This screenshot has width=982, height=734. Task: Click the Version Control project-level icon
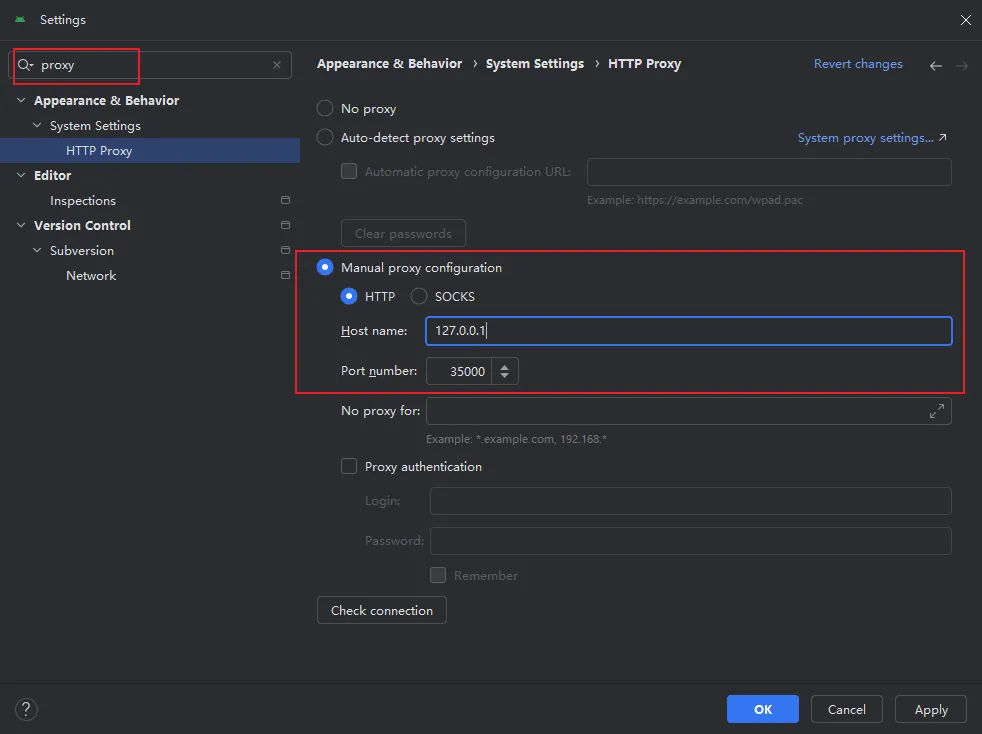coord(285,226)
